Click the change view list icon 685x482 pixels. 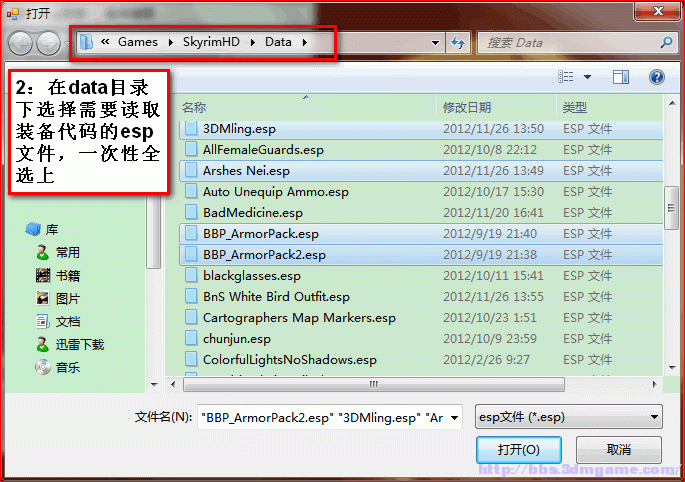tap(566, 77)
